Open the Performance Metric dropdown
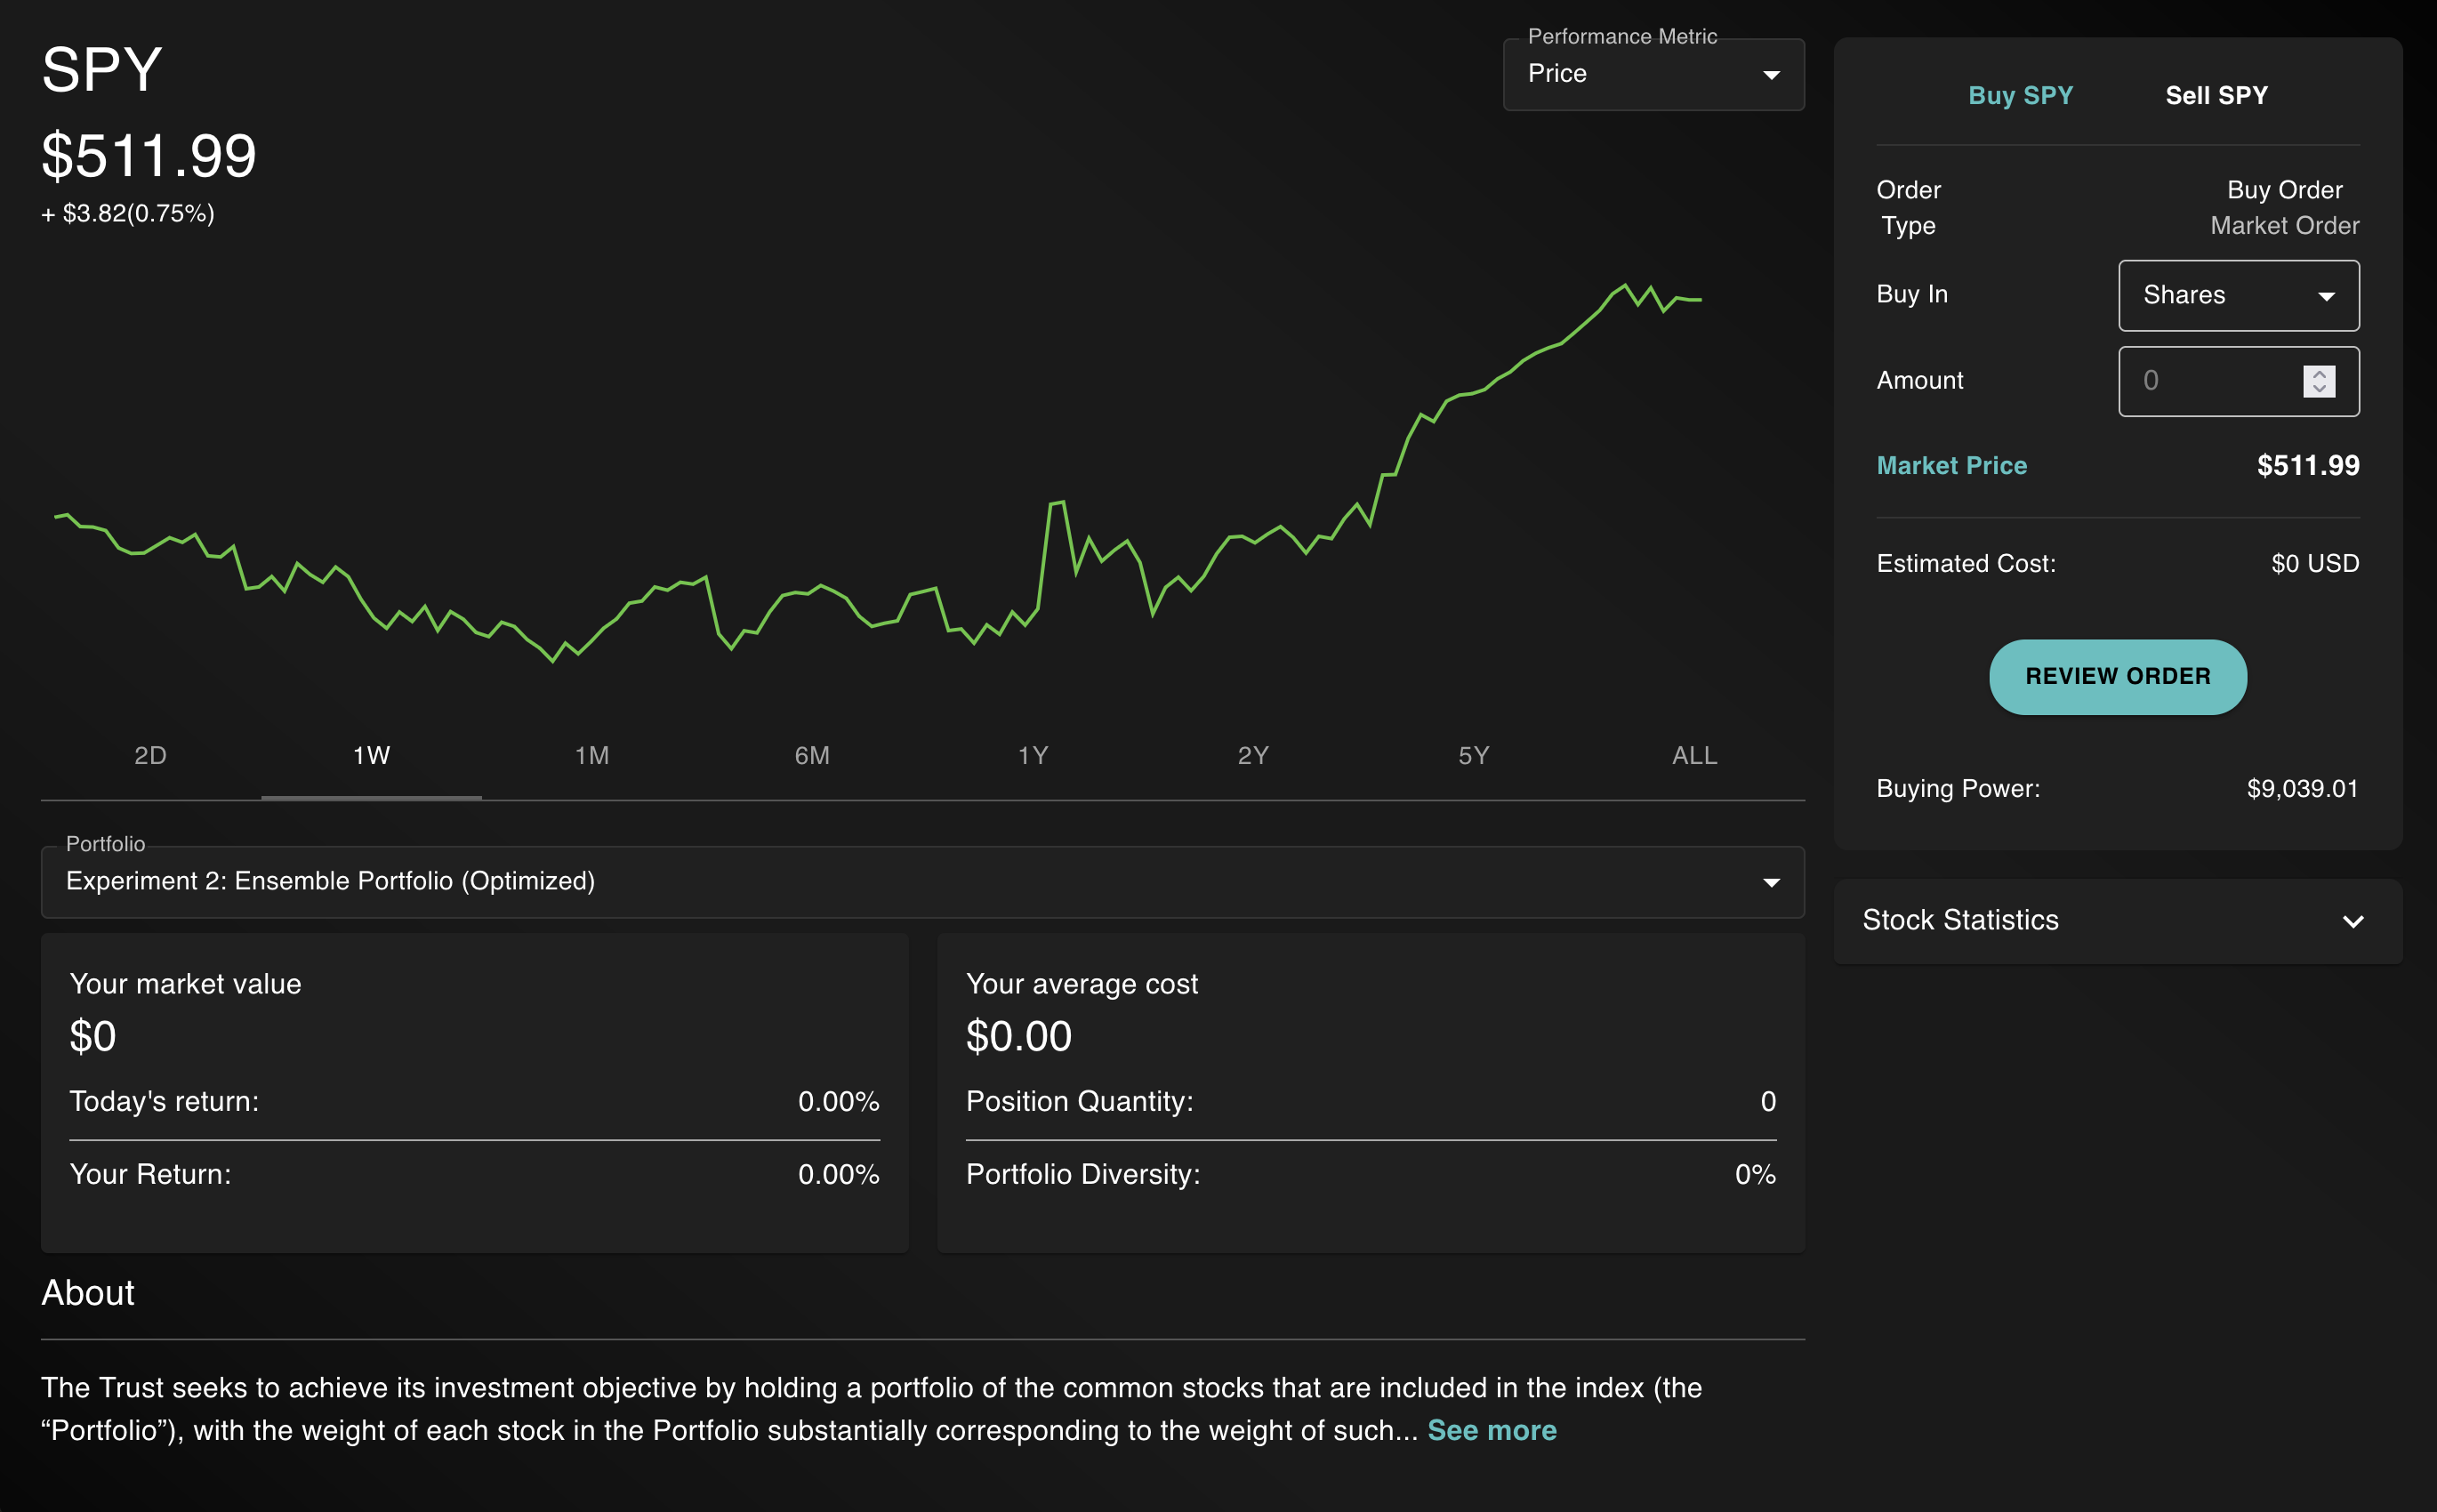Viewport: 2437px width, 1512px height. tap(1653, 74)
